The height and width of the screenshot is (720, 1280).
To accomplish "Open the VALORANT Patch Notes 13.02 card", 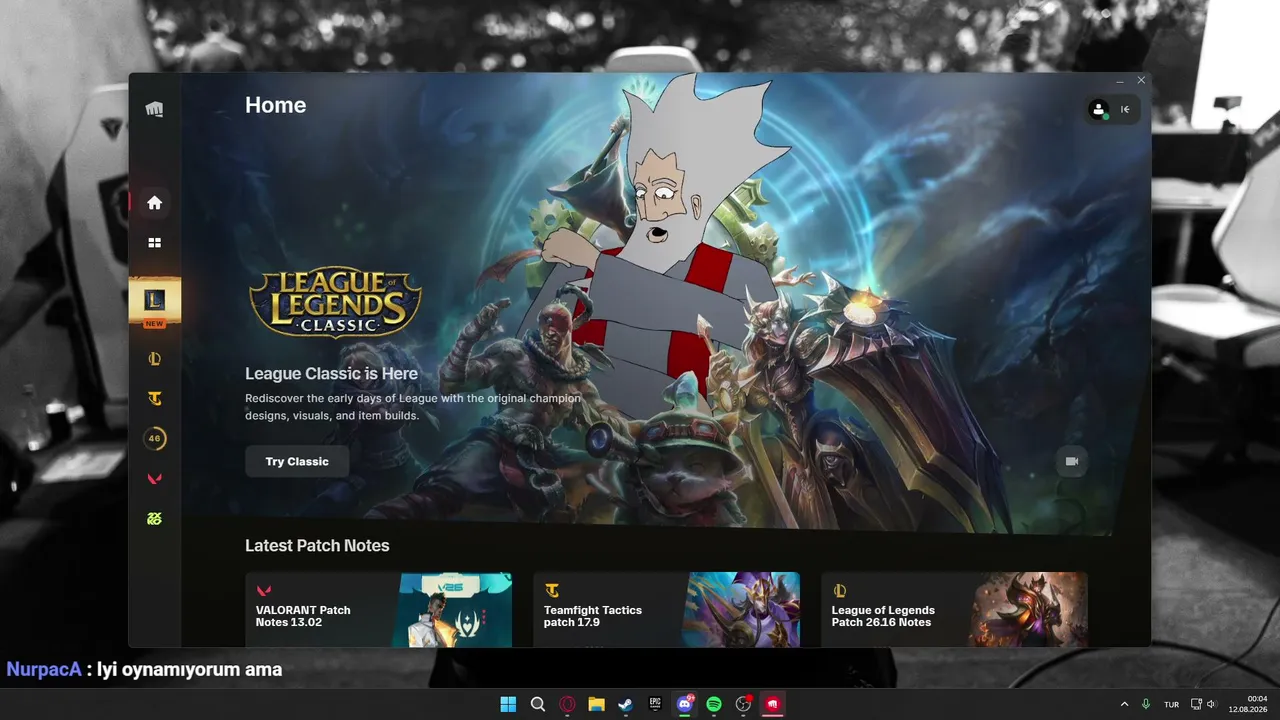I will [x=378, y=610].
